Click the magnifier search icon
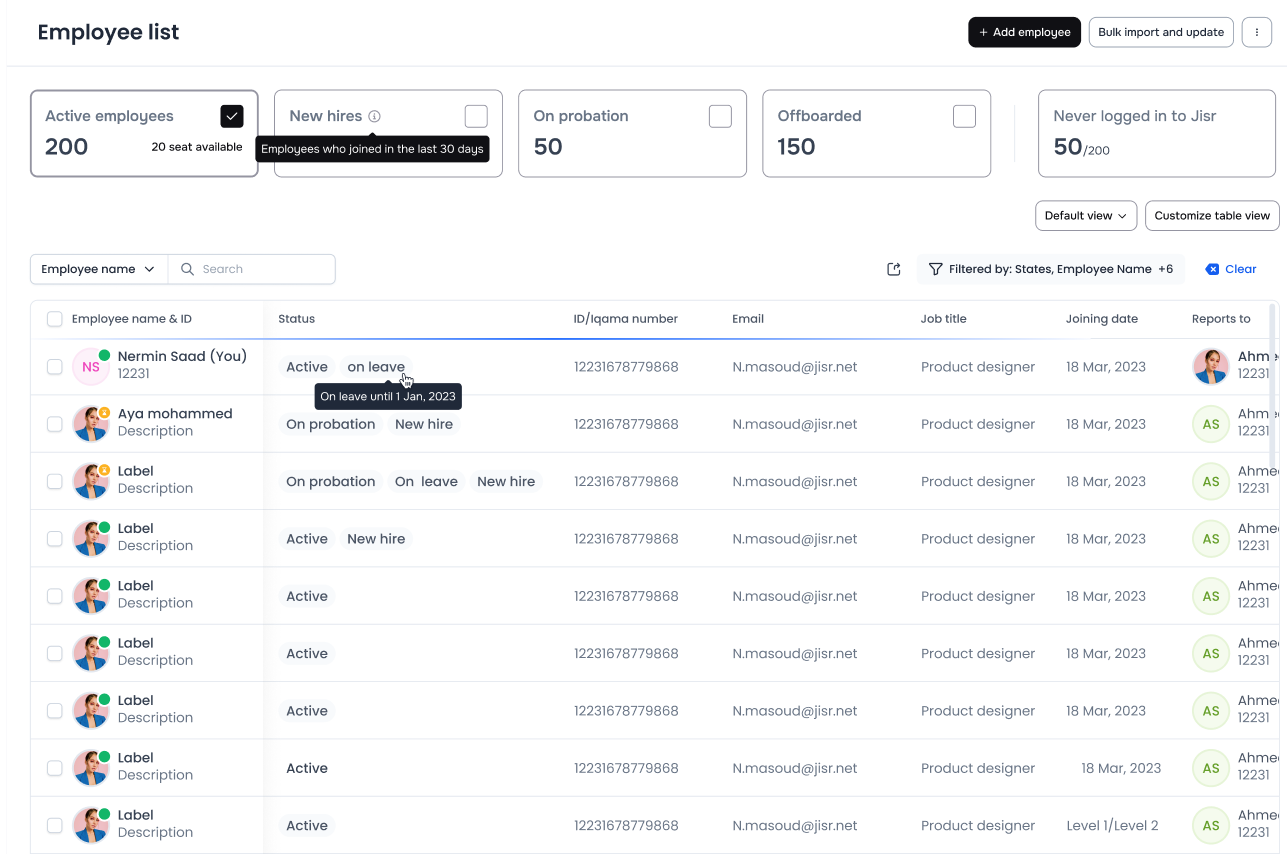The image size is (1287, 854). point(187,269)
